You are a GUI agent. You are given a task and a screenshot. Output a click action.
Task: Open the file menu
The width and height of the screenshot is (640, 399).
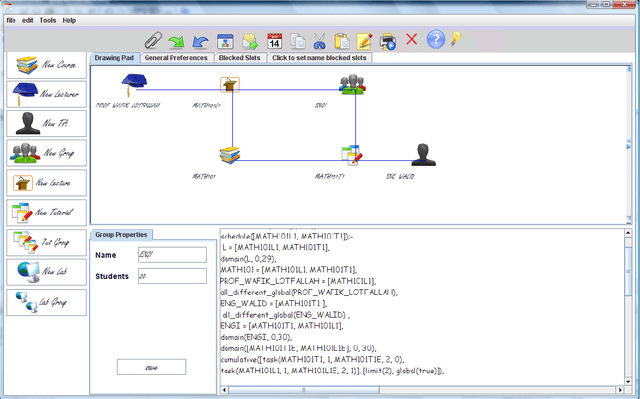11,20
